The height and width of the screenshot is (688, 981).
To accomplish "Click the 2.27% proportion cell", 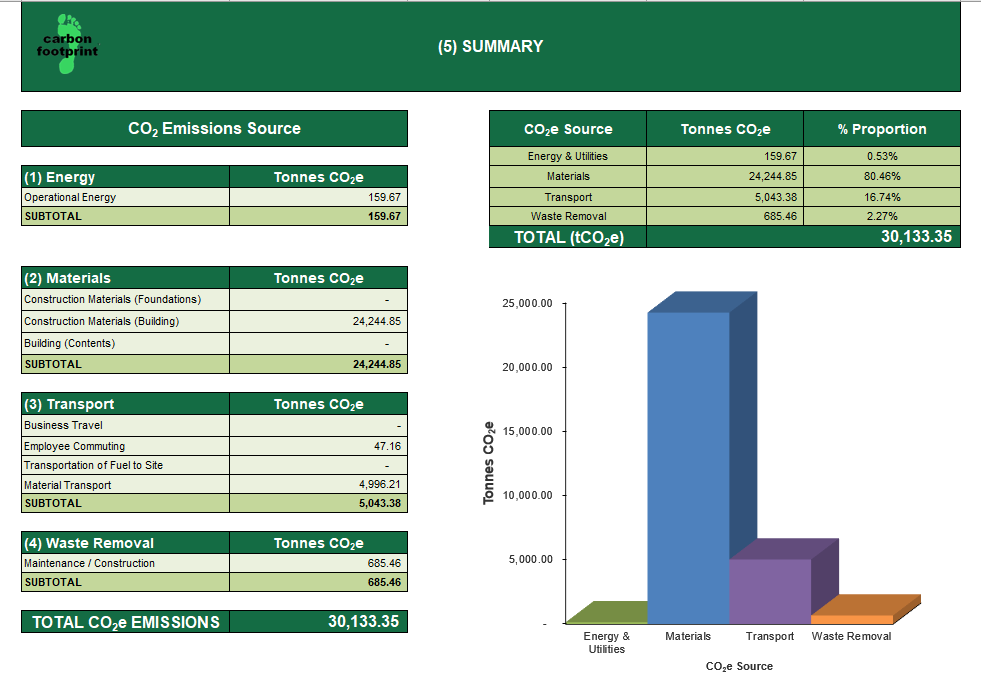I will point(882,216).
